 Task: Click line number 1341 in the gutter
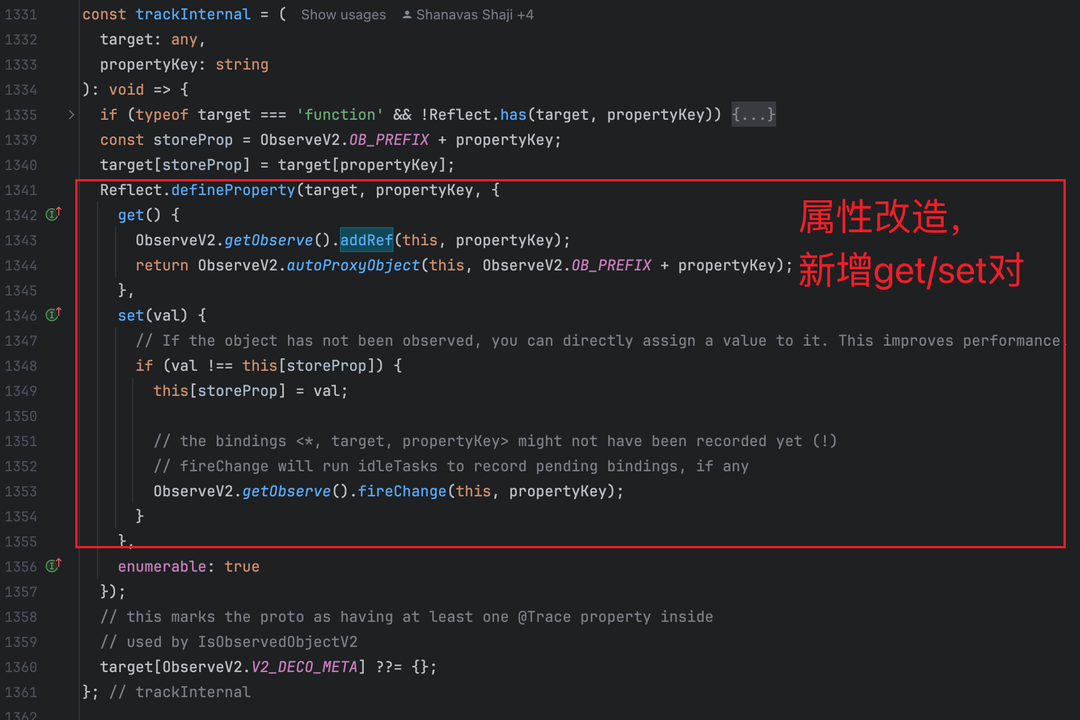click(21, 190)
